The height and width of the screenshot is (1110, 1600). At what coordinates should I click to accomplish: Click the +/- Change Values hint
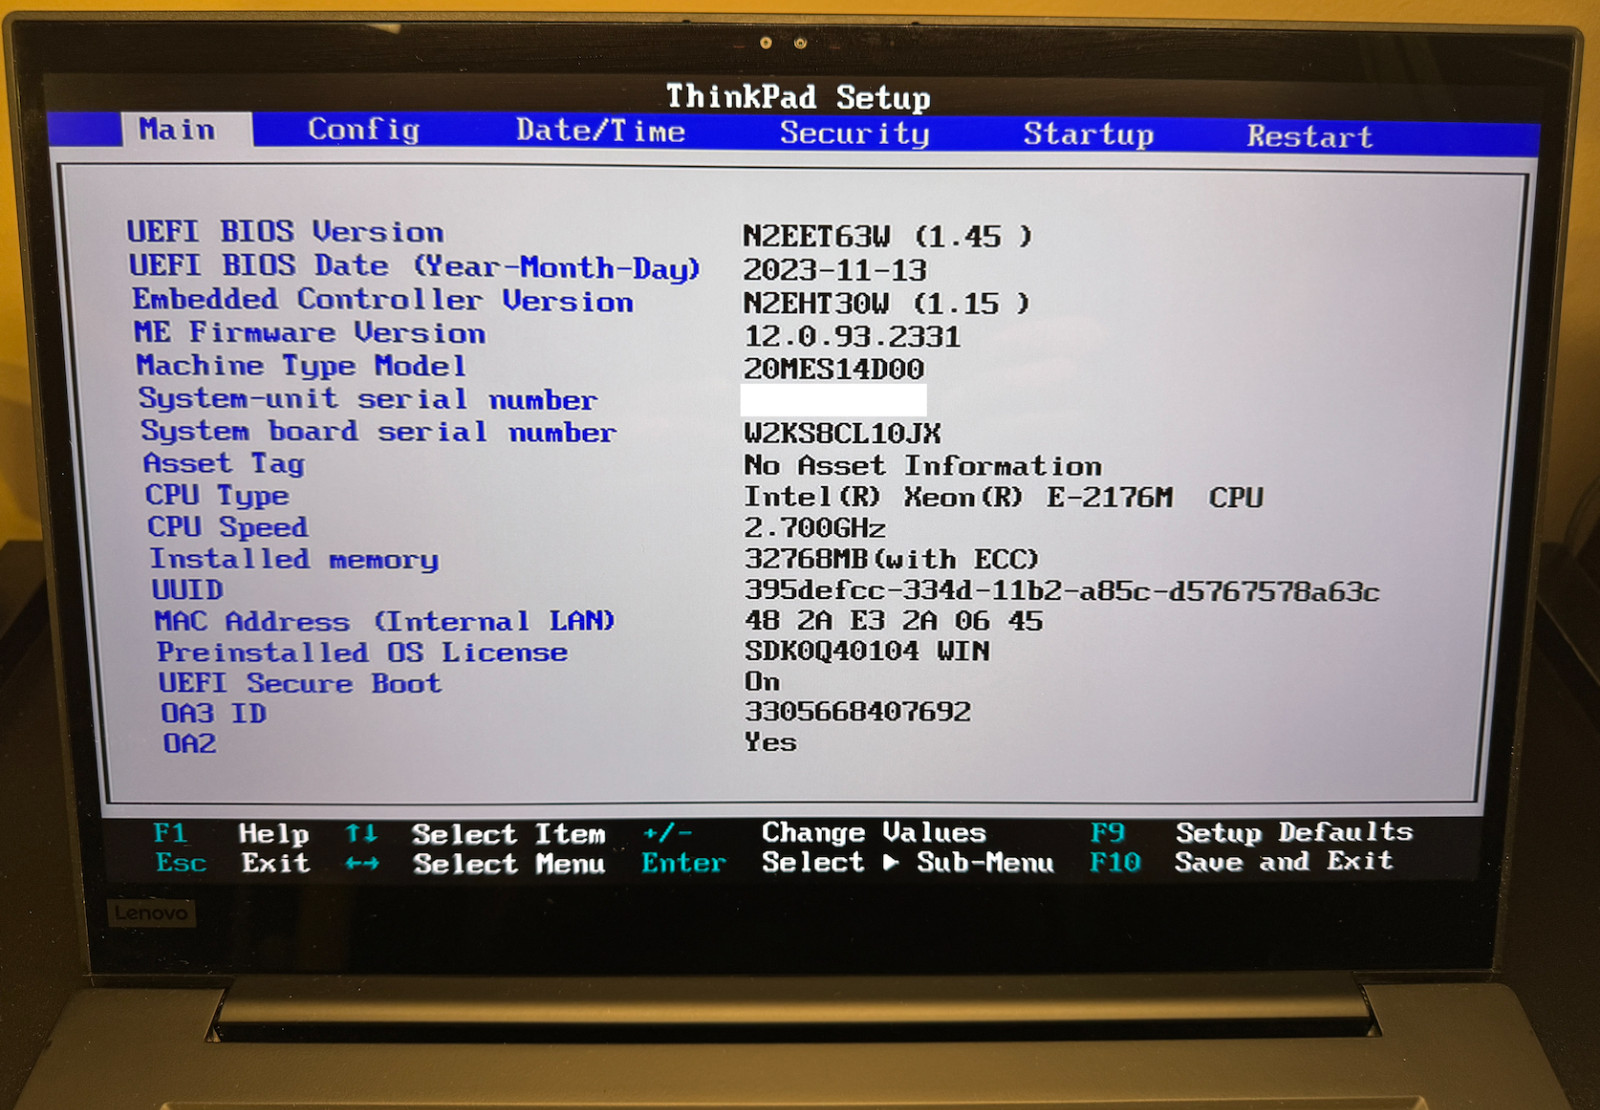(814, 832)
